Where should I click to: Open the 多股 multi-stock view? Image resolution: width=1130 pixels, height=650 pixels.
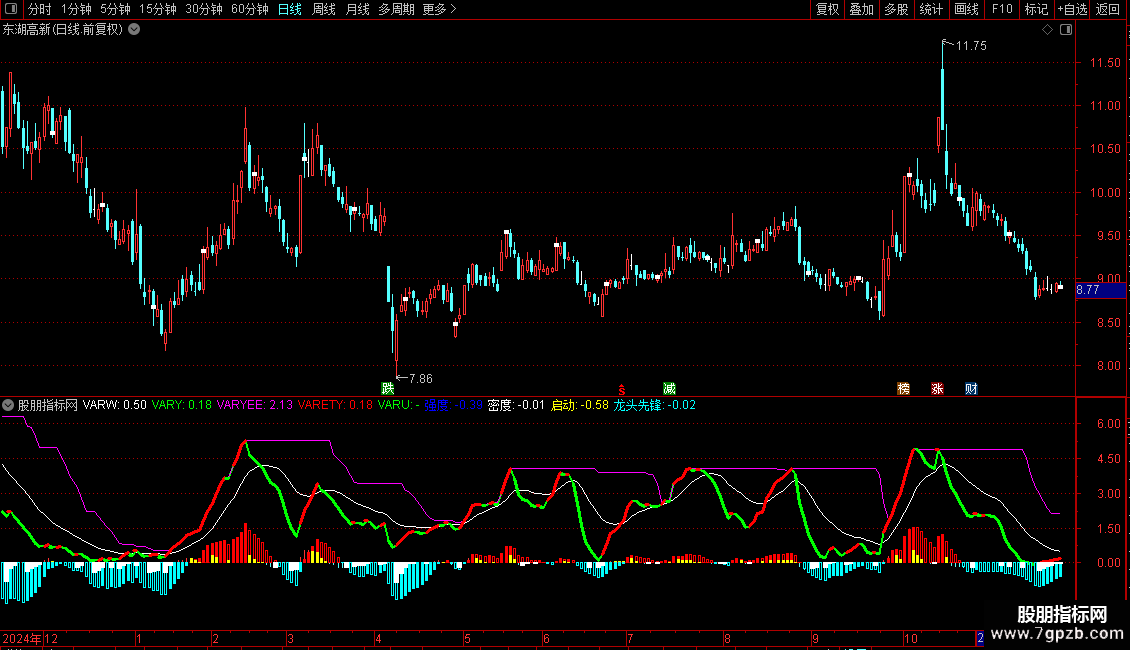pos(896,9)
